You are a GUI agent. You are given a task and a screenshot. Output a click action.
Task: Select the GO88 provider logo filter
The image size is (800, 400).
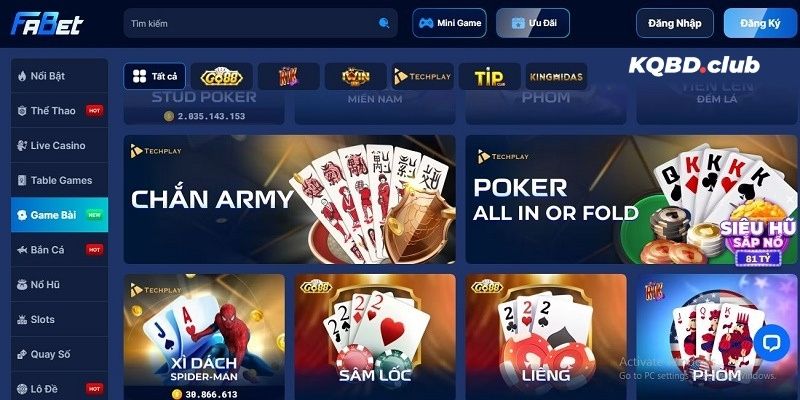coord(221,77)
